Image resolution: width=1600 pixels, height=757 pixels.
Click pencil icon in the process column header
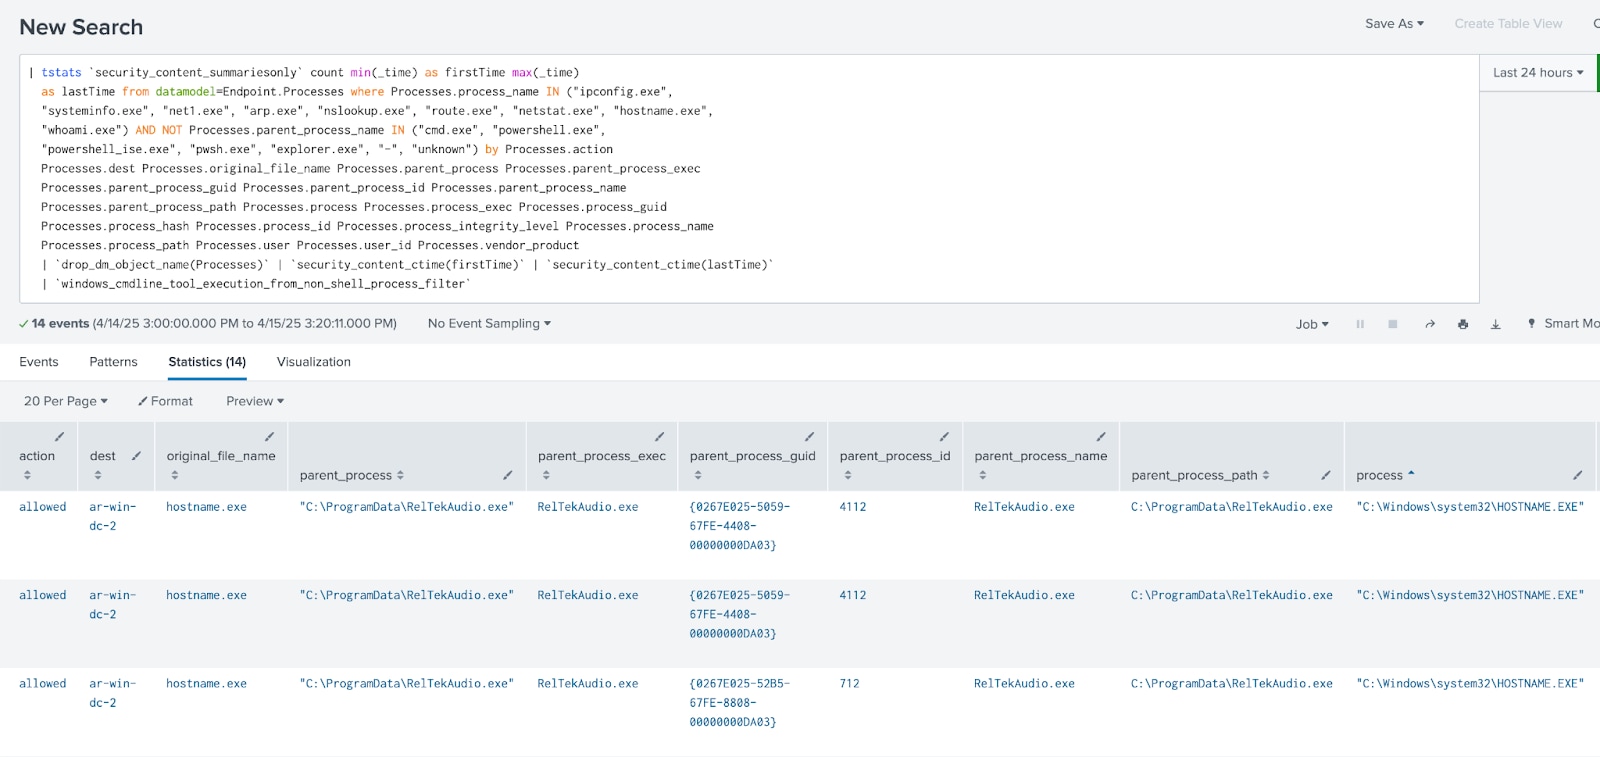pos(1577,475)
